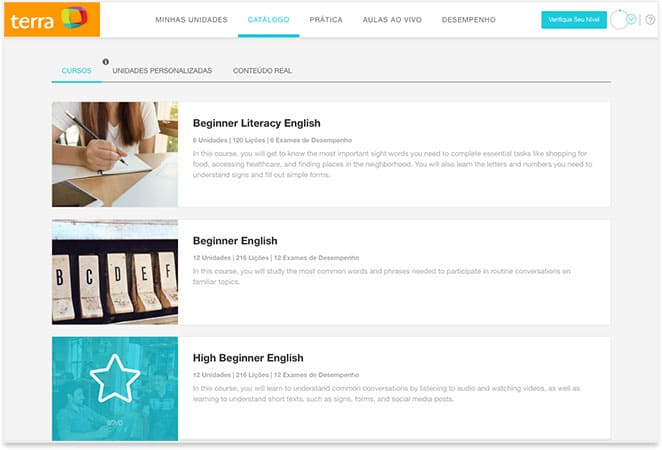
Task: Open the help question mark icon
Action: (650, 20)
